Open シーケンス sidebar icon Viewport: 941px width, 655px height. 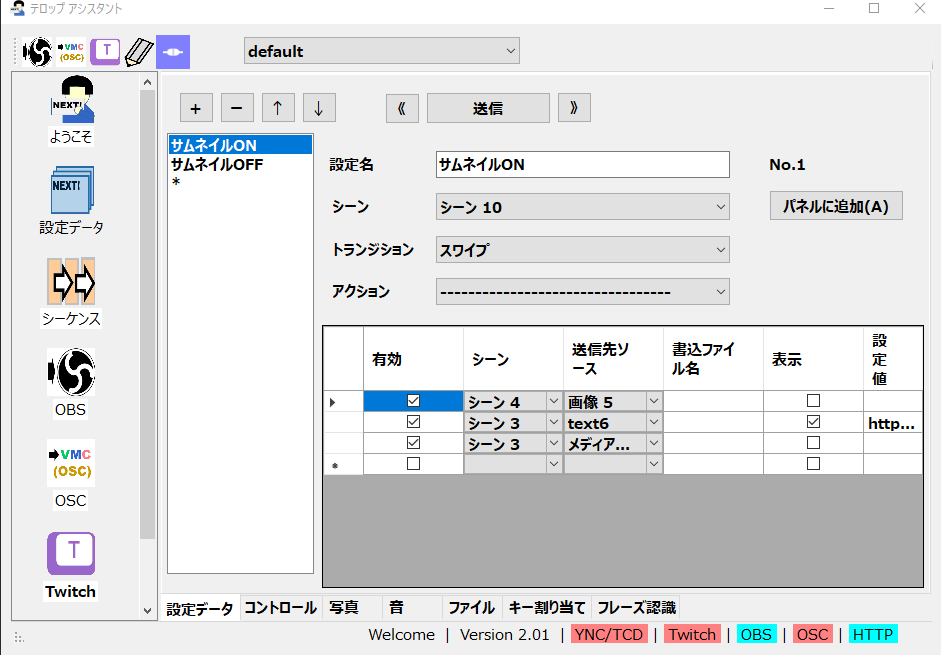[71, 292]
